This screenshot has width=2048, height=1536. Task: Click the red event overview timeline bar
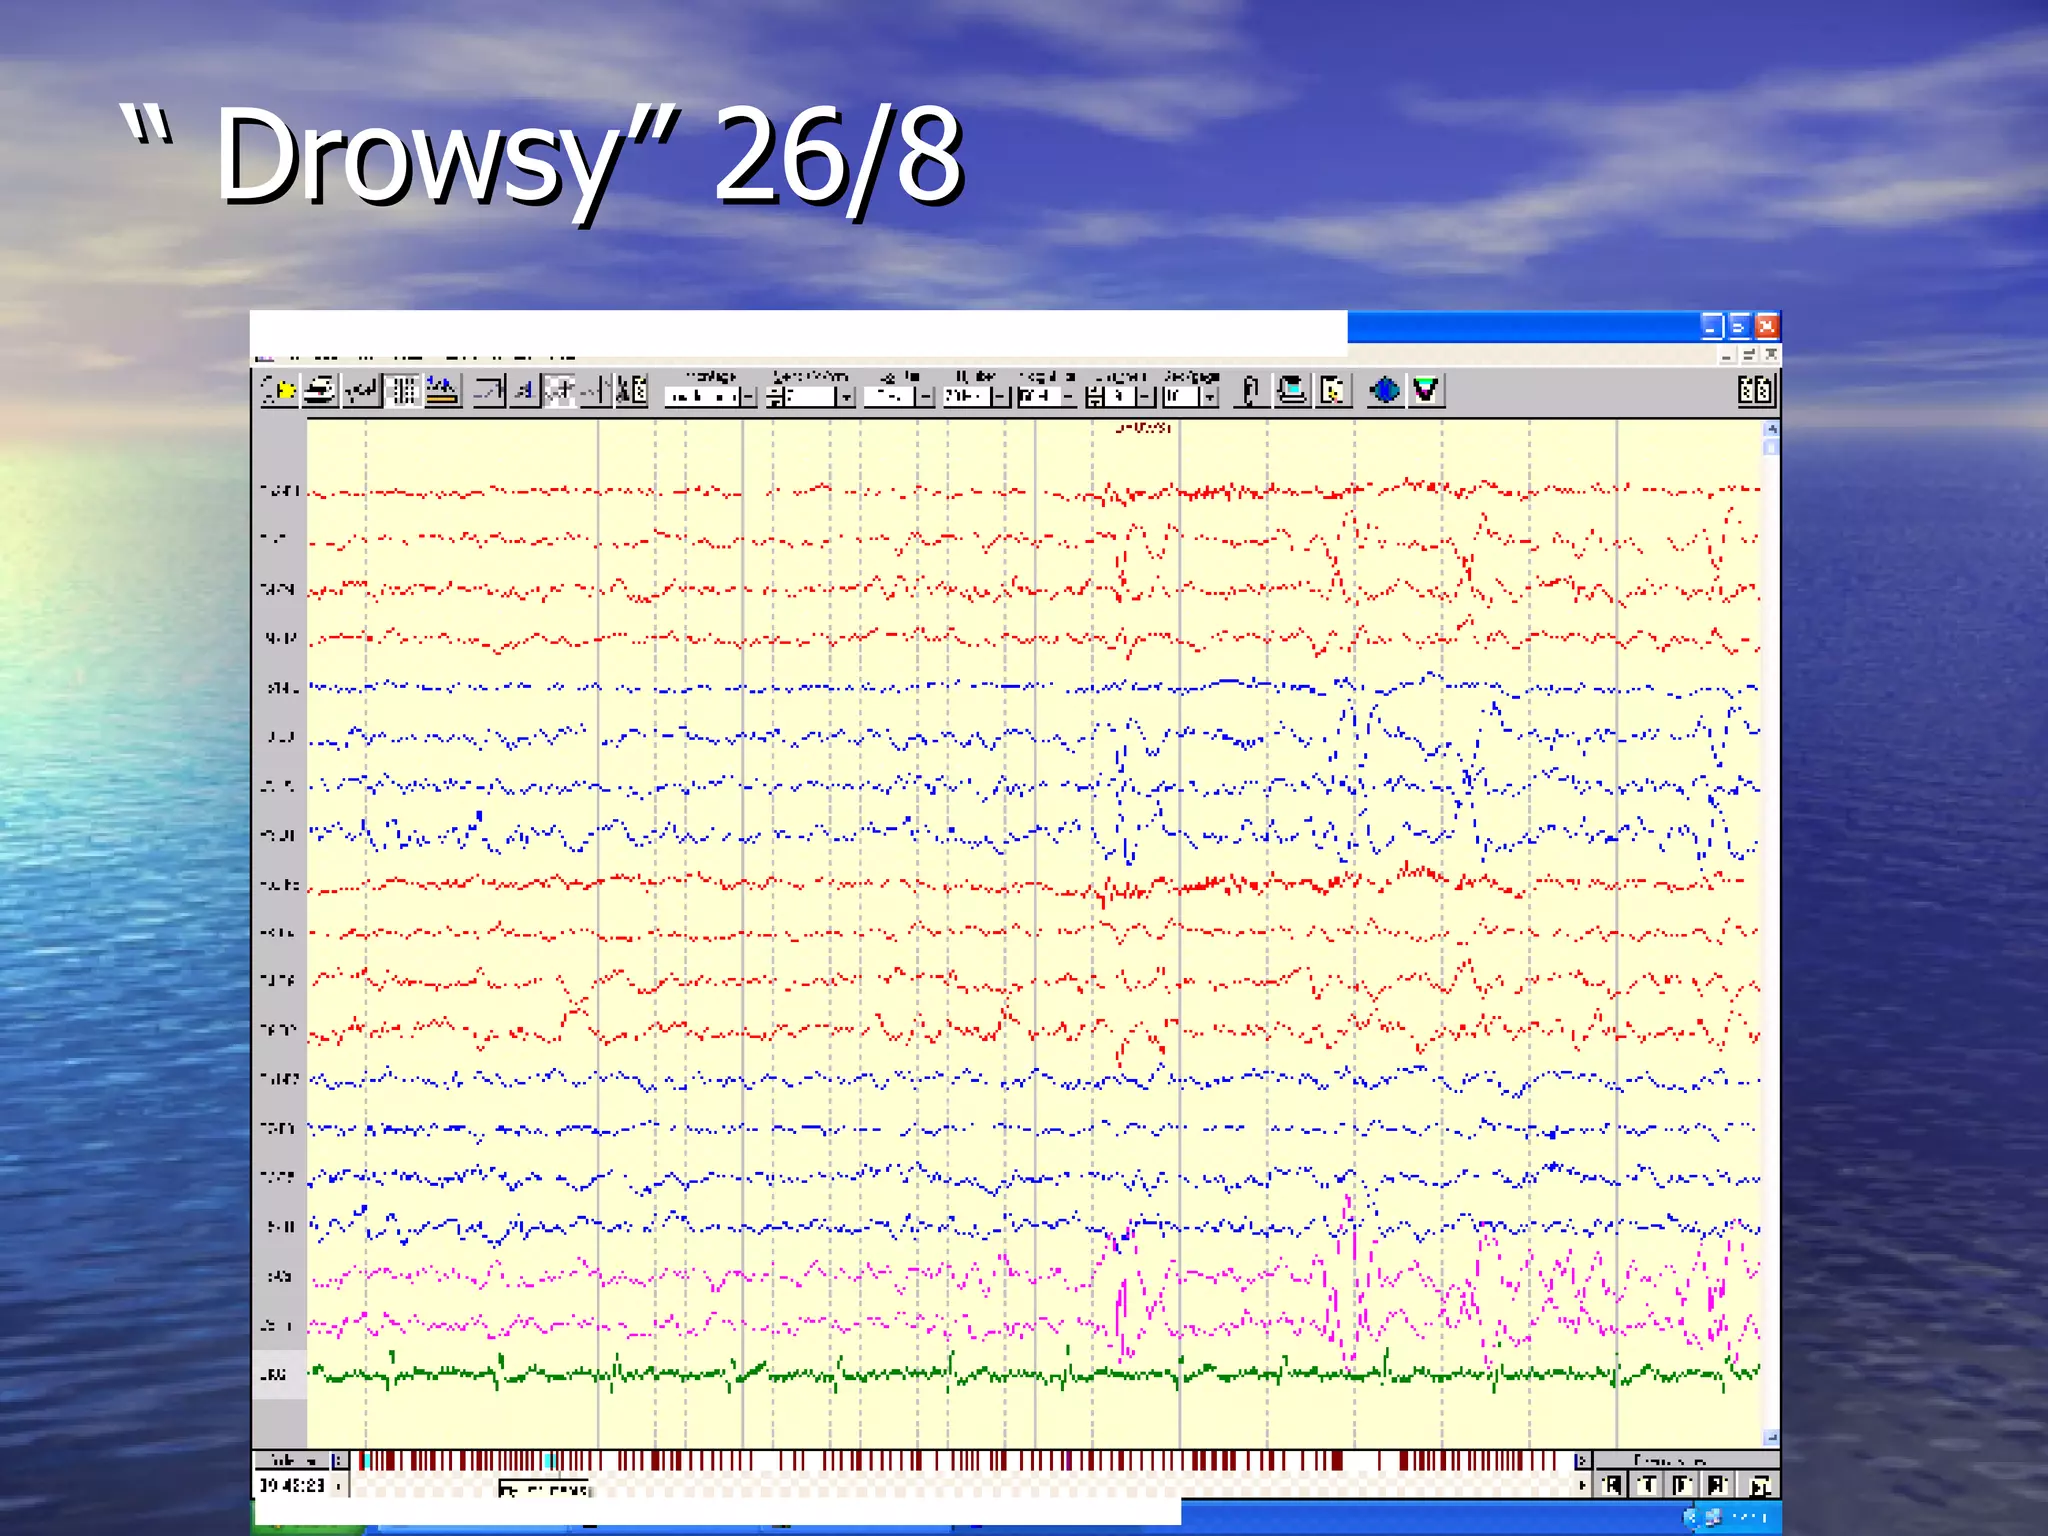966,1461
